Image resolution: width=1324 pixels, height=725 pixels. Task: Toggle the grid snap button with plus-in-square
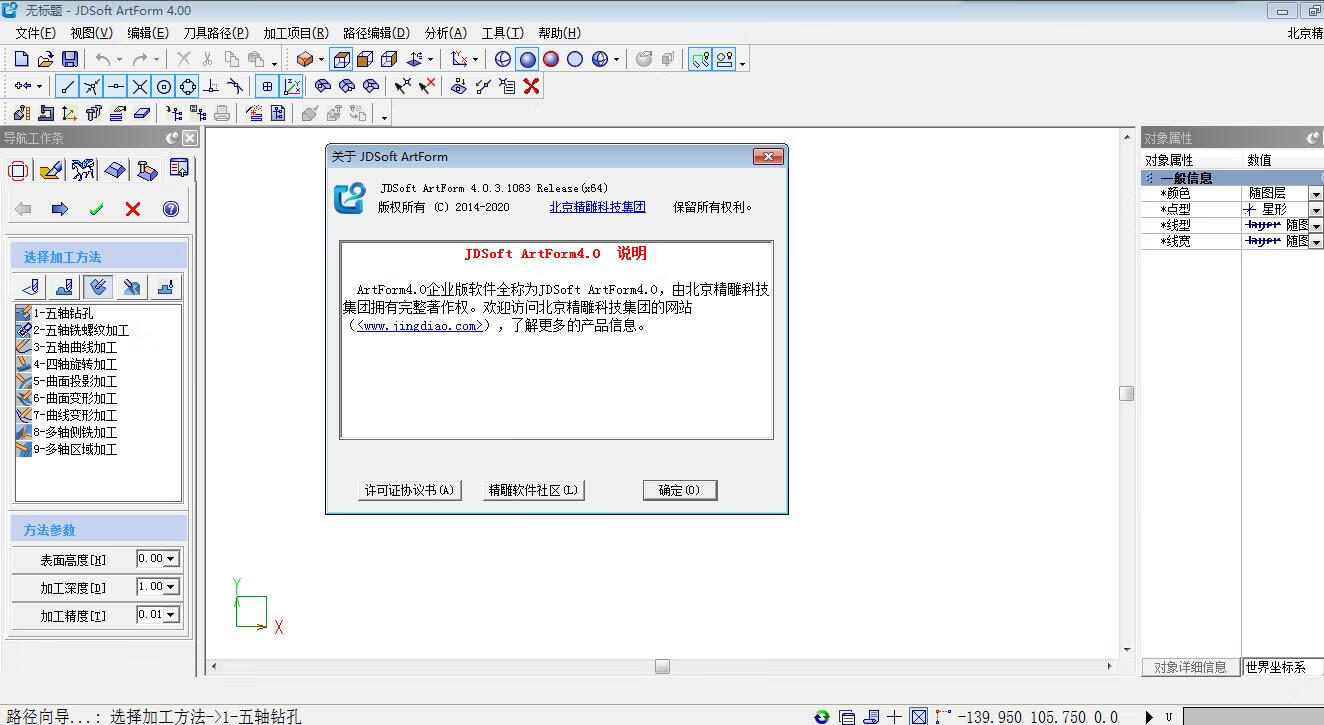(267, 86)
